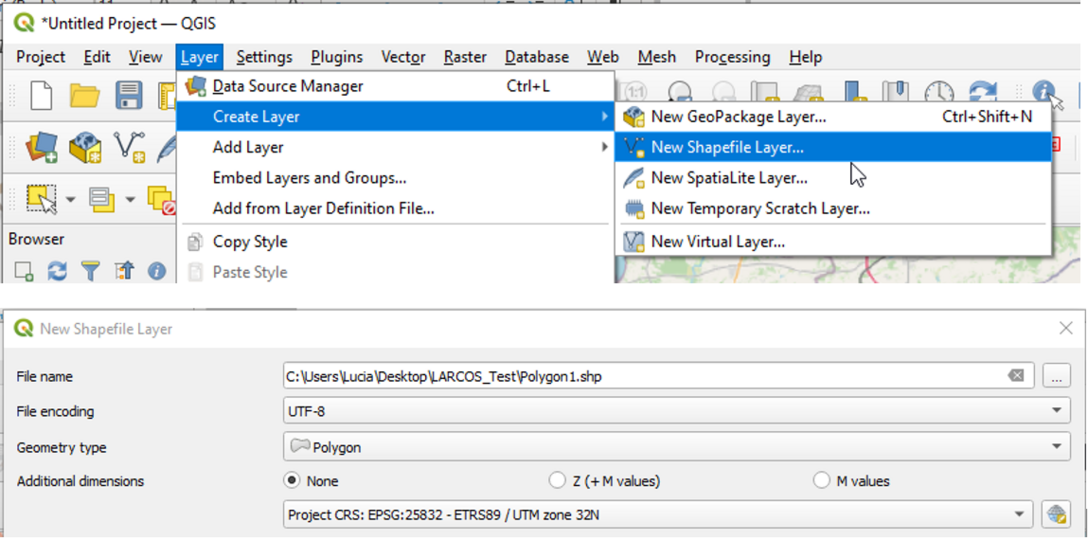Click the Show Bookmarks toolbar icon
This screenshot has width=1088, height=540.
pyautogui.click(x=896, y=92)
